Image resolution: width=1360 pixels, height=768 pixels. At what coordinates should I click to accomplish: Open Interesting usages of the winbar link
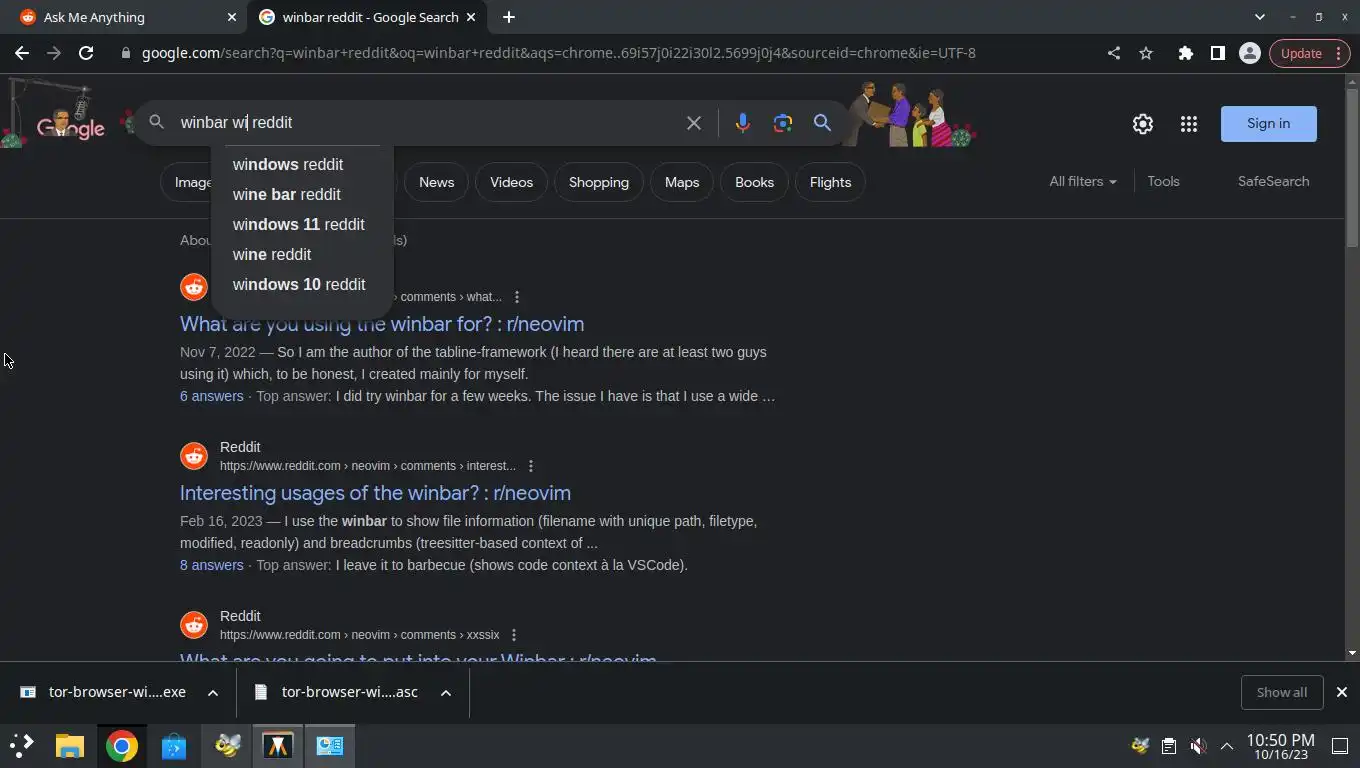[x=375, y=493]
